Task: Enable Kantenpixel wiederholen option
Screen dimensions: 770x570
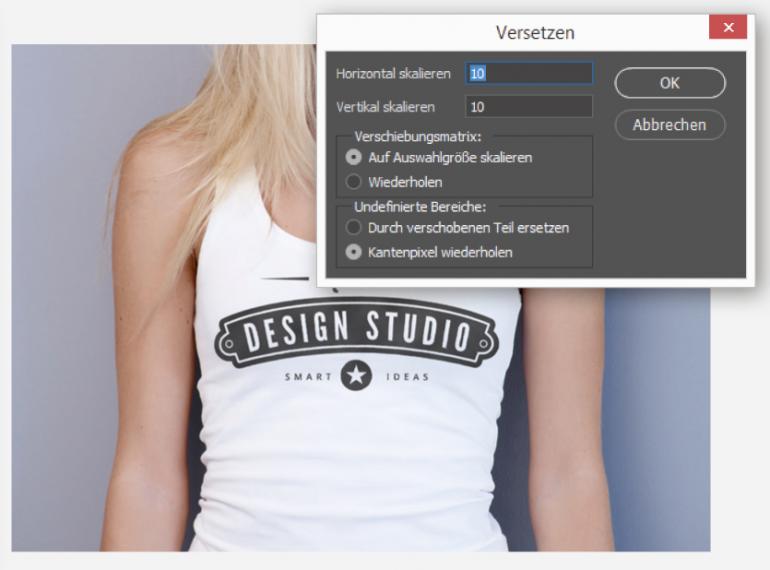Action: point(354,252)
